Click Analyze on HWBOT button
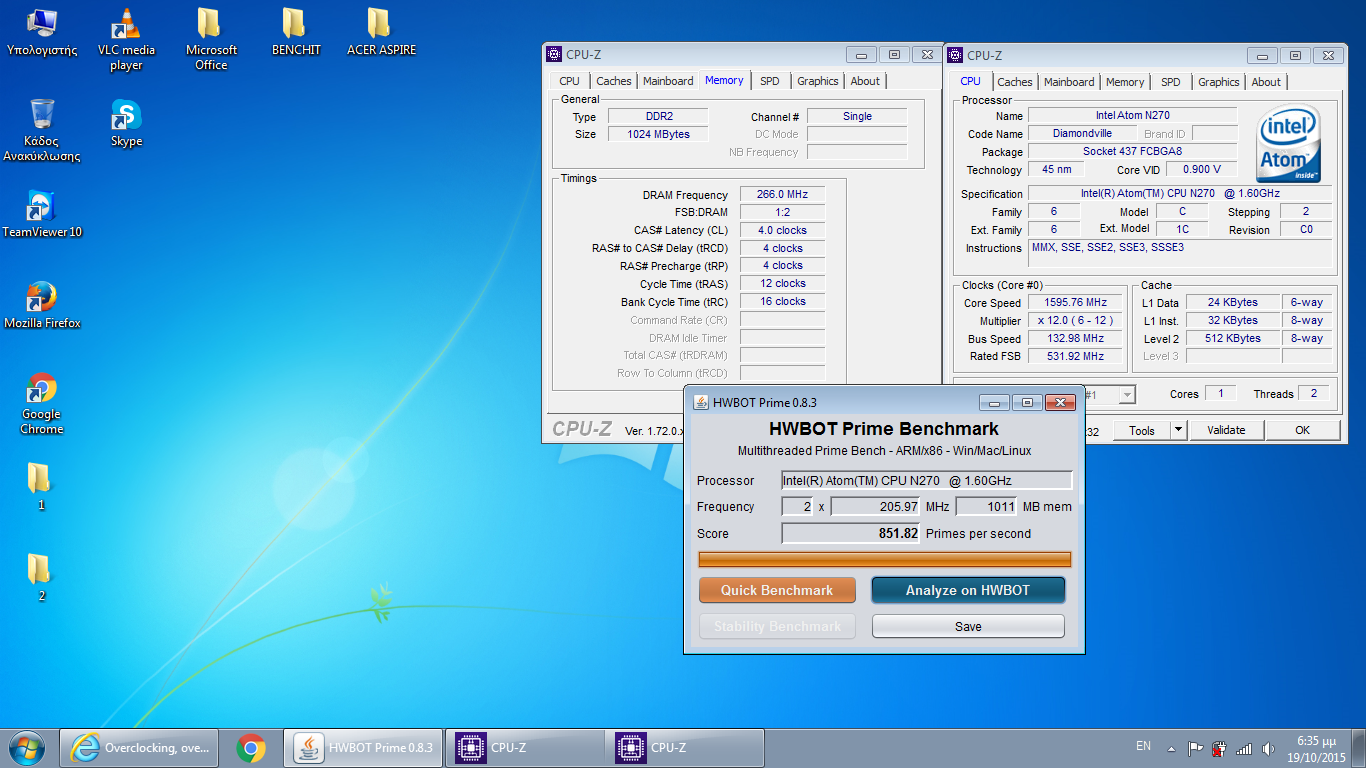The image size is (1366, 768). click(x=968, y=590)
